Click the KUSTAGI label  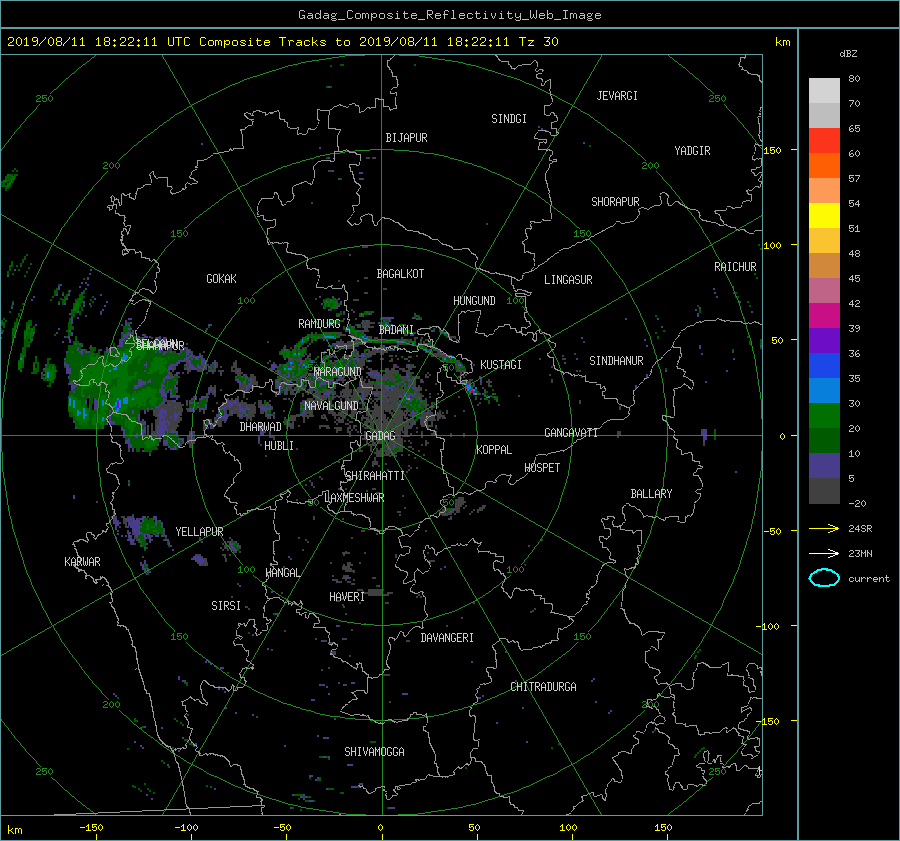501,365
